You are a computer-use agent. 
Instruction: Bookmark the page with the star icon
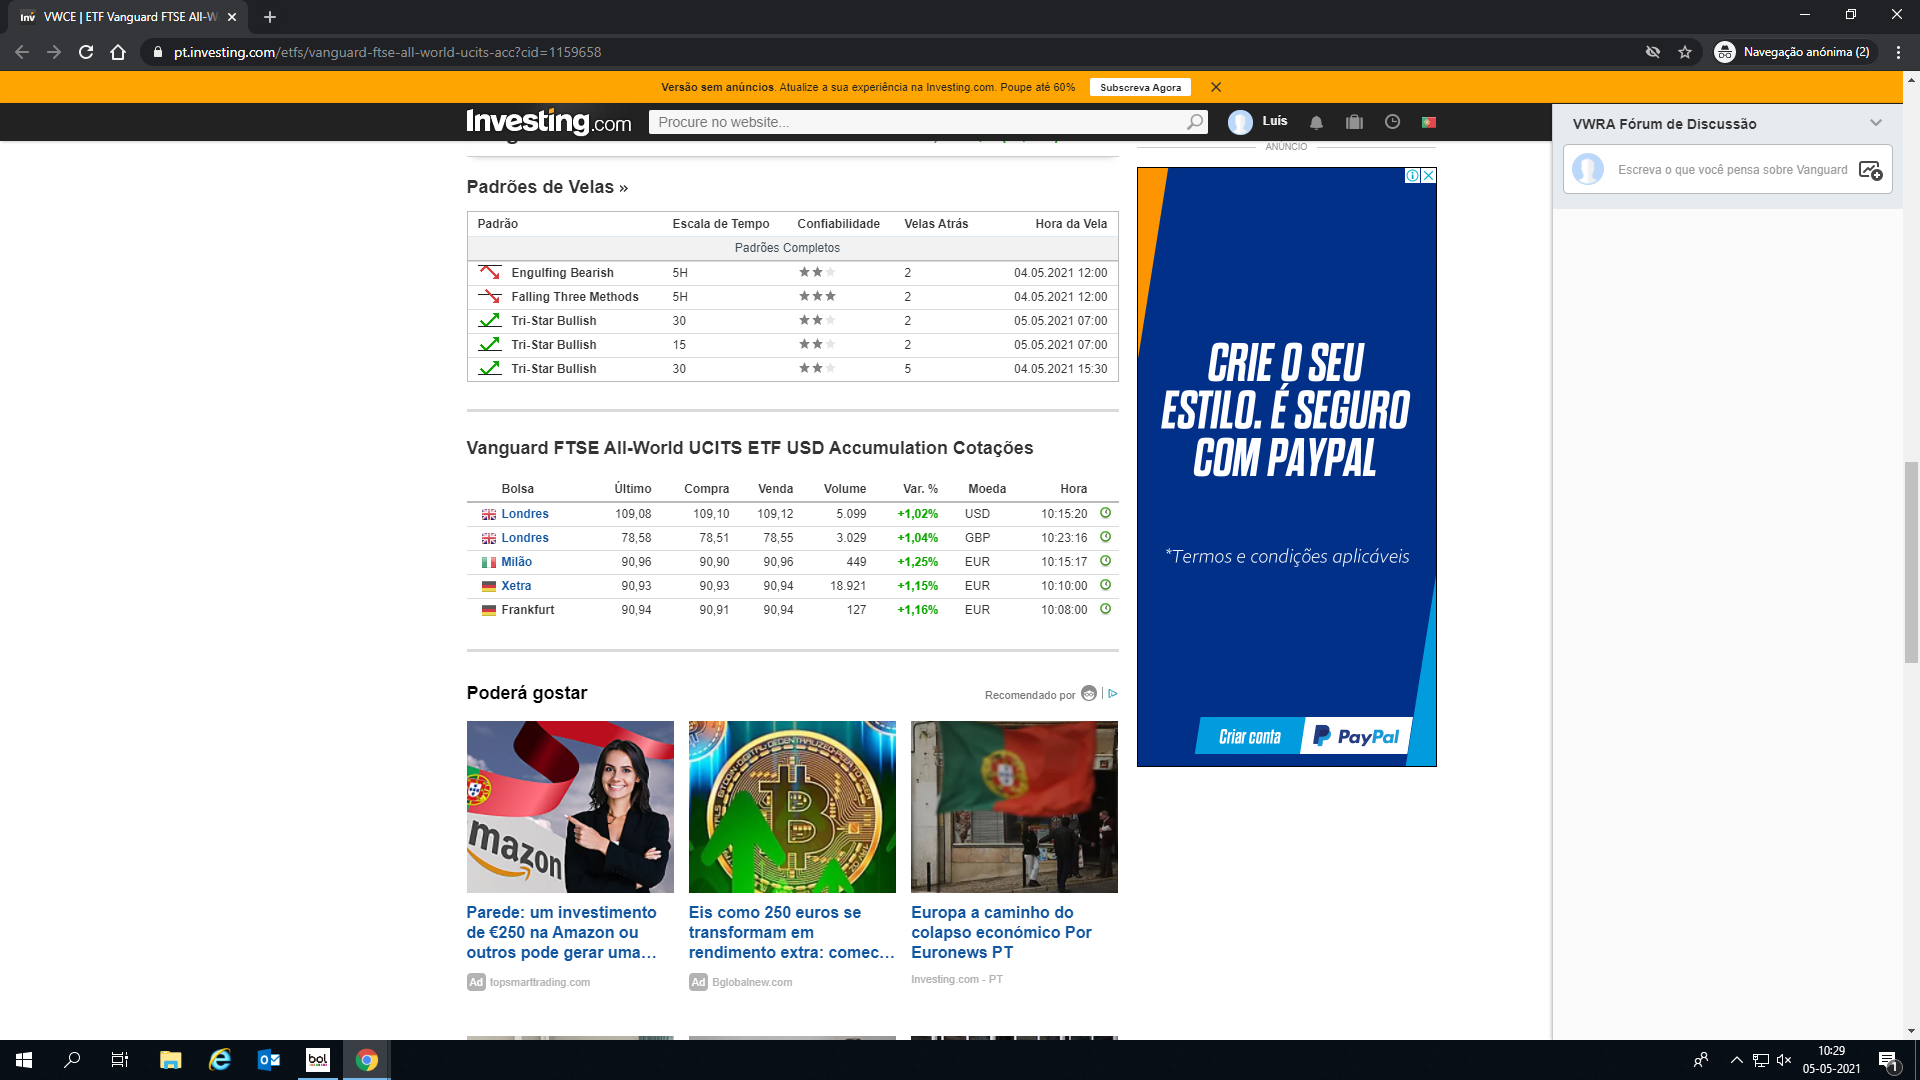1685,52
